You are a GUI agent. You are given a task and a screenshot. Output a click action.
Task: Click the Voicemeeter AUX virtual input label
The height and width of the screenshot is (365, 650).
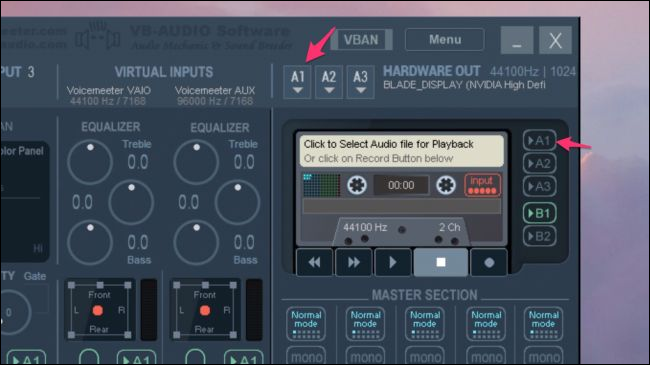click(x=215, y=90)
